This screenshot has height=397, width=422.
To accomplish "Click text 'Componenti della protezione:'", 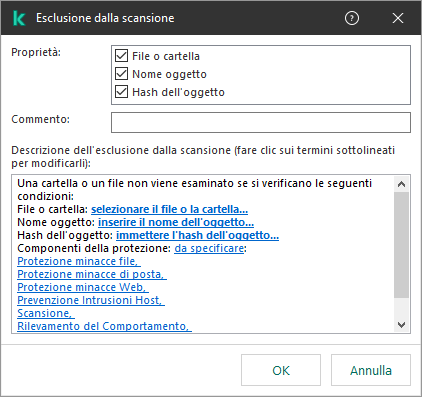I will click(x=94, y=248).
